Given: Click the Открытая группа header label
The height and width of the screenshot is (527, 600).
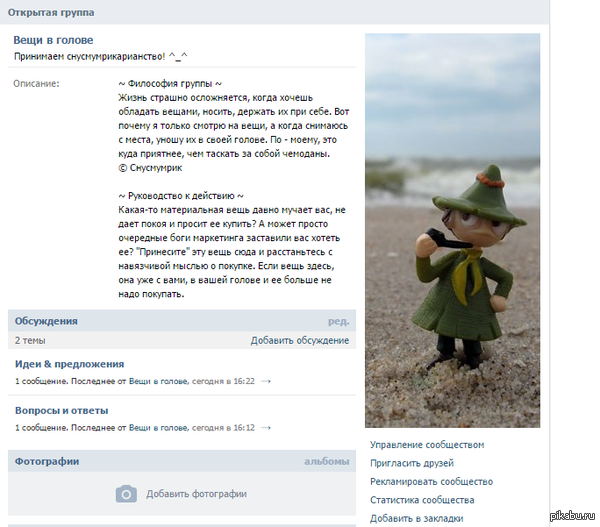Looking at the screenshot, I should 51,13.
